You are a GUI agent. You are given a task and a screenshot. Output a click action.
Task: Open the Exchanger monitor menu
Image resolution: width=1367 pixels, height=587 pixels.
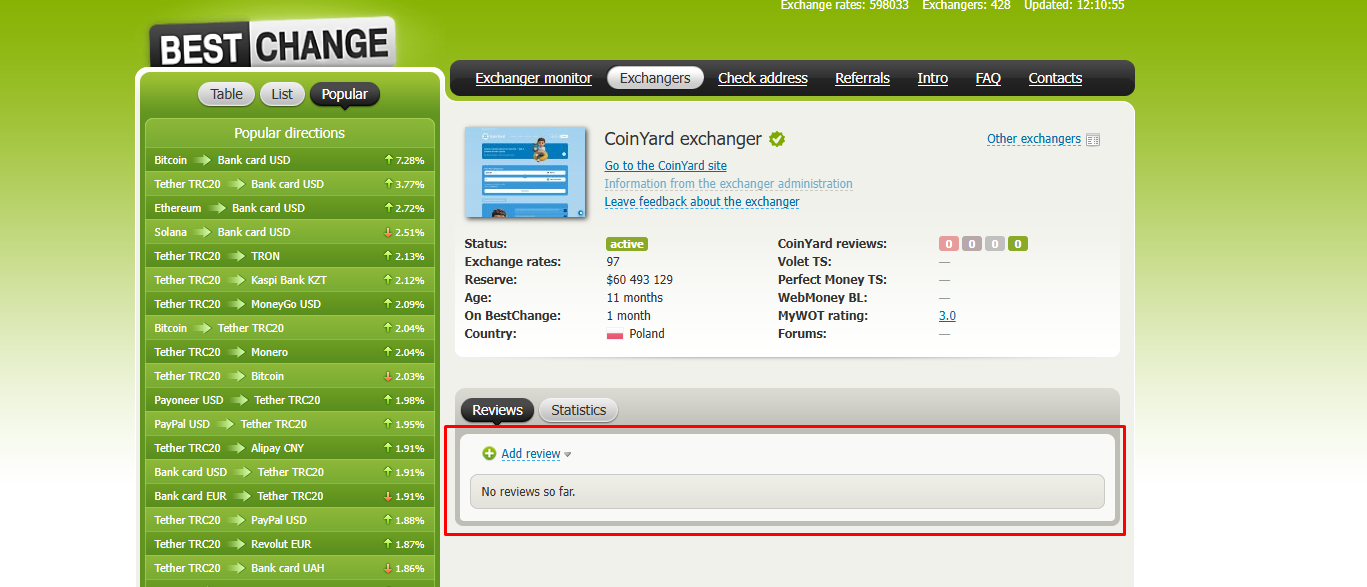(533, 78)
